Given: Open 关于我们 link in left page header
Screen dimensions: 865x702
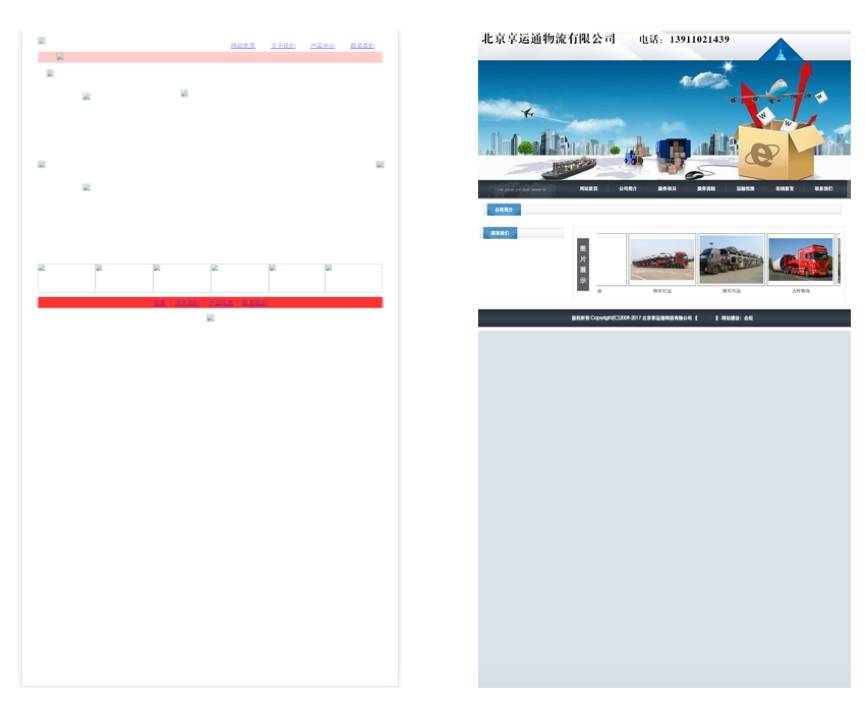Looking at the screenshot, I should point(283,45).
